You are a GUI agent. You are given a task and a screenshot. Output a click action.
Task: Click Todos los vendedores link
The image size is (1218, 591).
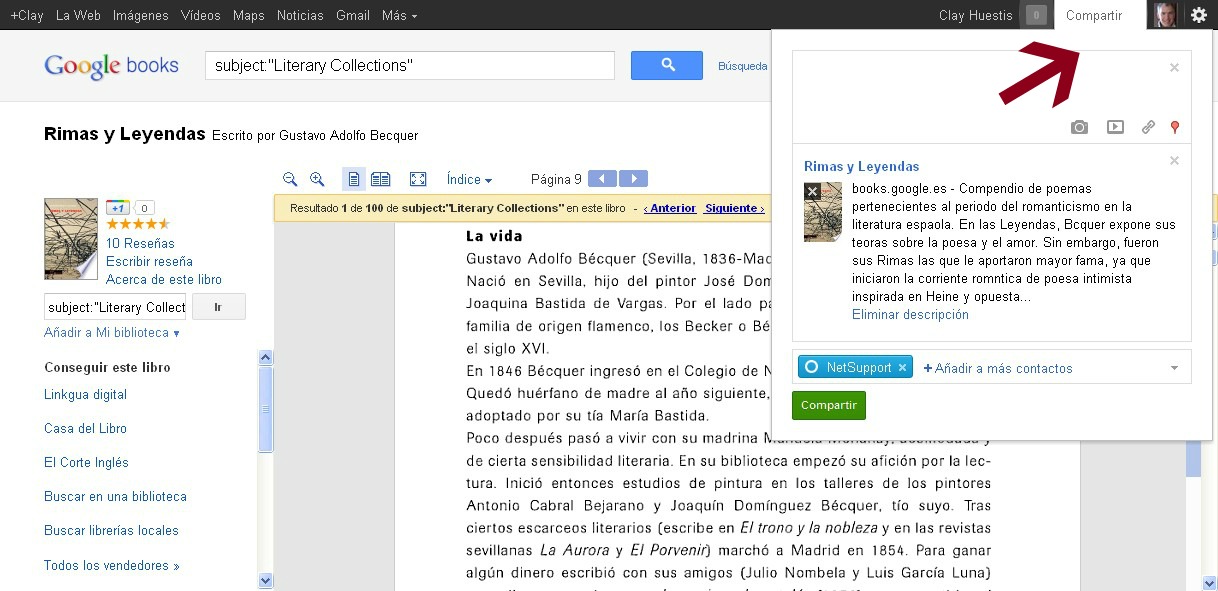tap(112, 565)
